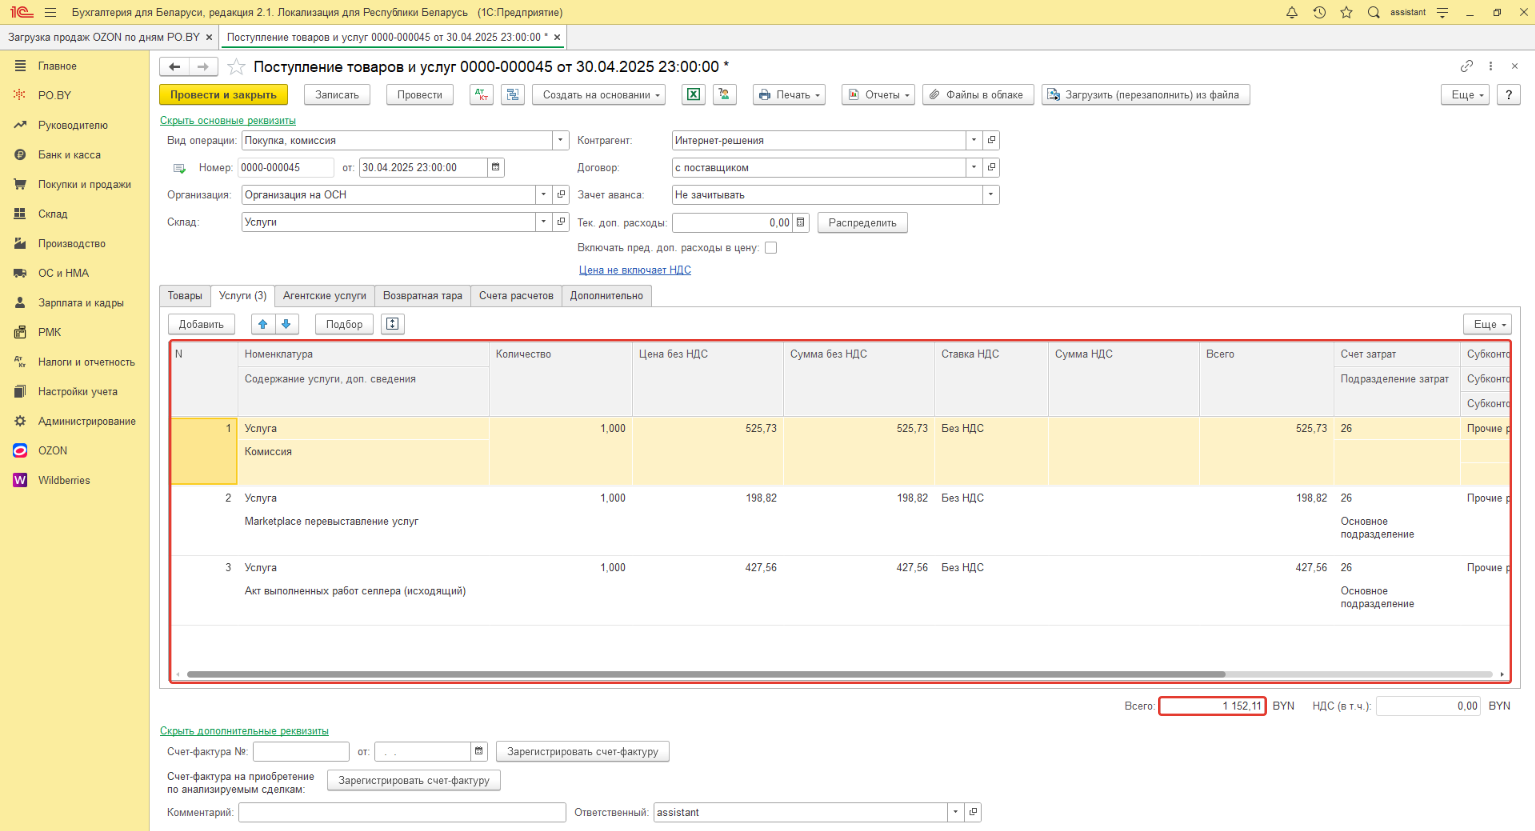Open the Договор record with open icon
The image size is (1535, 831).
(991, 168)
